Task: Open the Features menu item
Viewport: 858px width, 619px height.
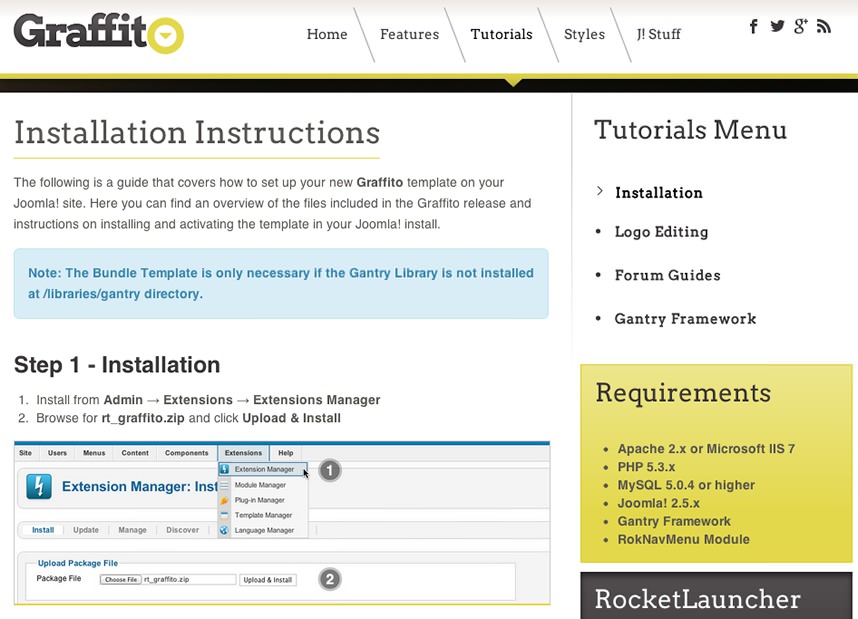Action: point(409,34)
